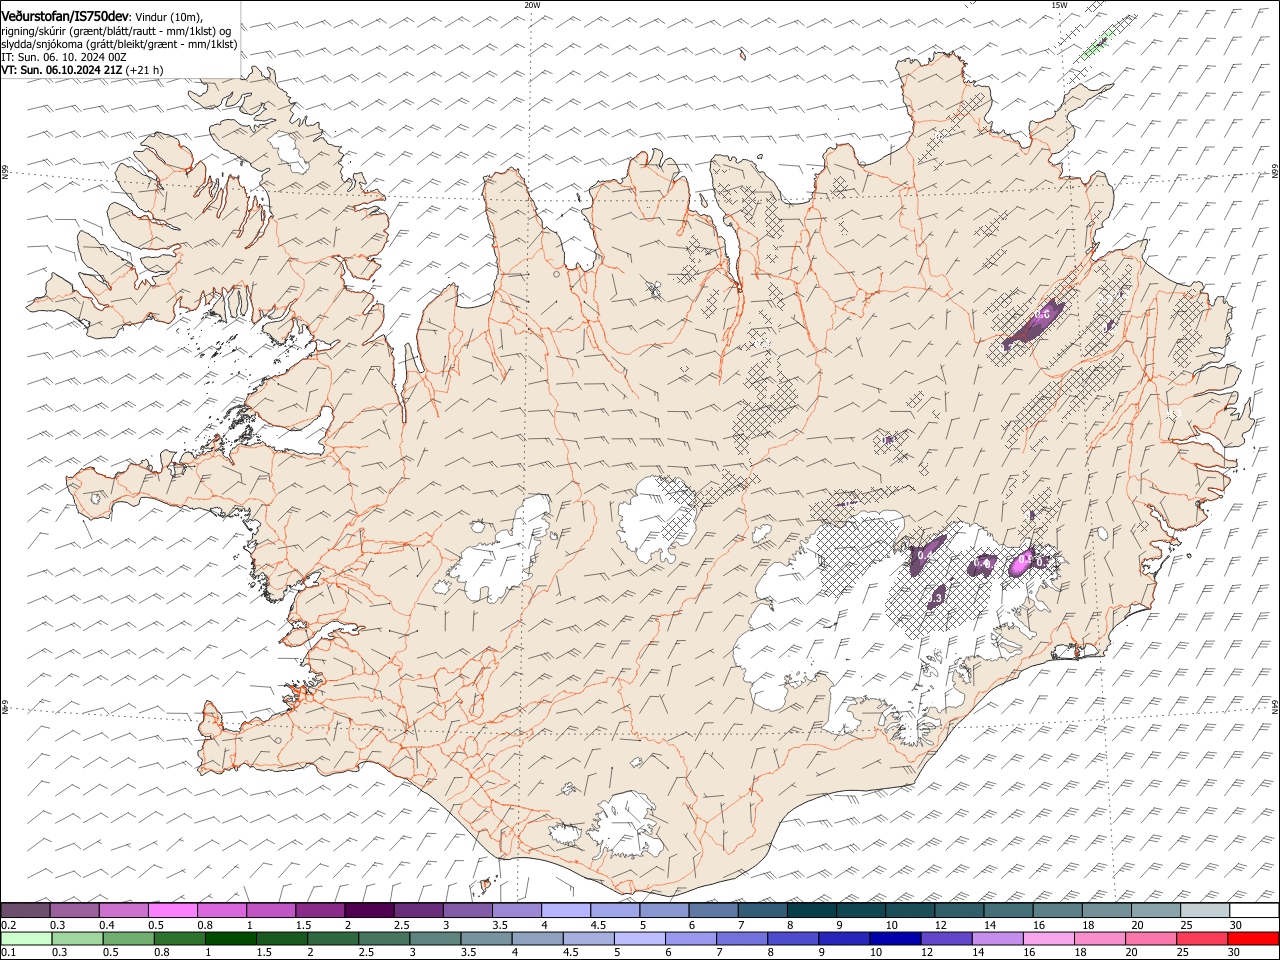Pick the blue 8 swatch in bottom legend
The width and height of the screenshot is (1280, 960).
click(793, 938)
